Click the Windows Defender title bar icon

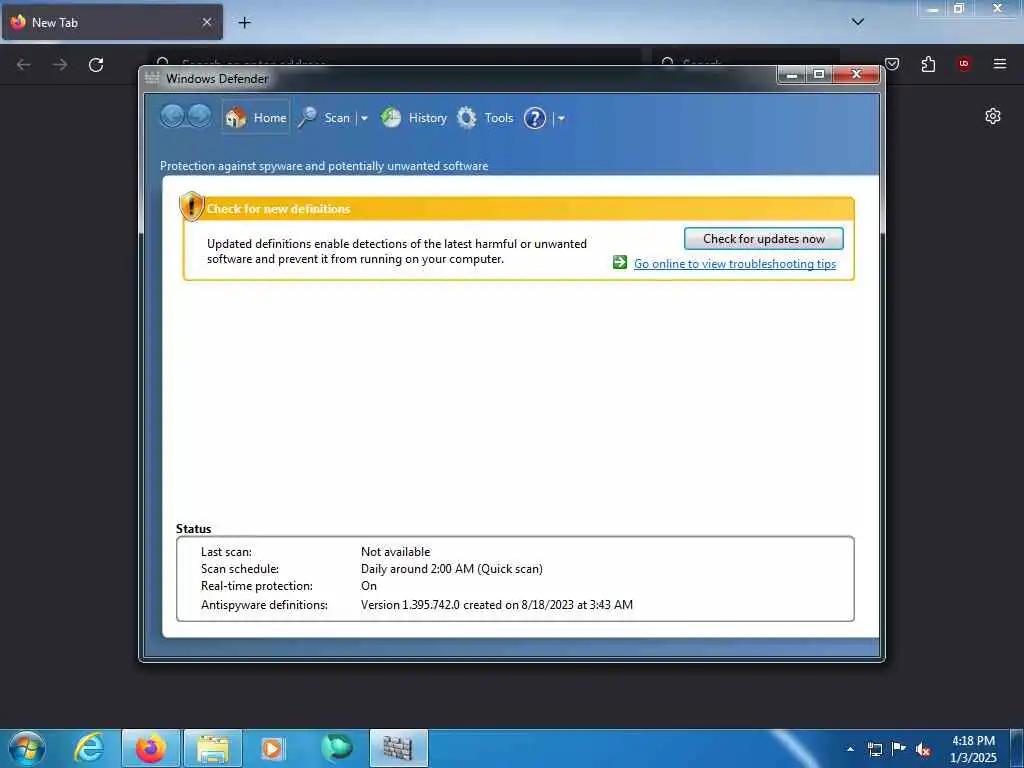(x=152, y=78)
